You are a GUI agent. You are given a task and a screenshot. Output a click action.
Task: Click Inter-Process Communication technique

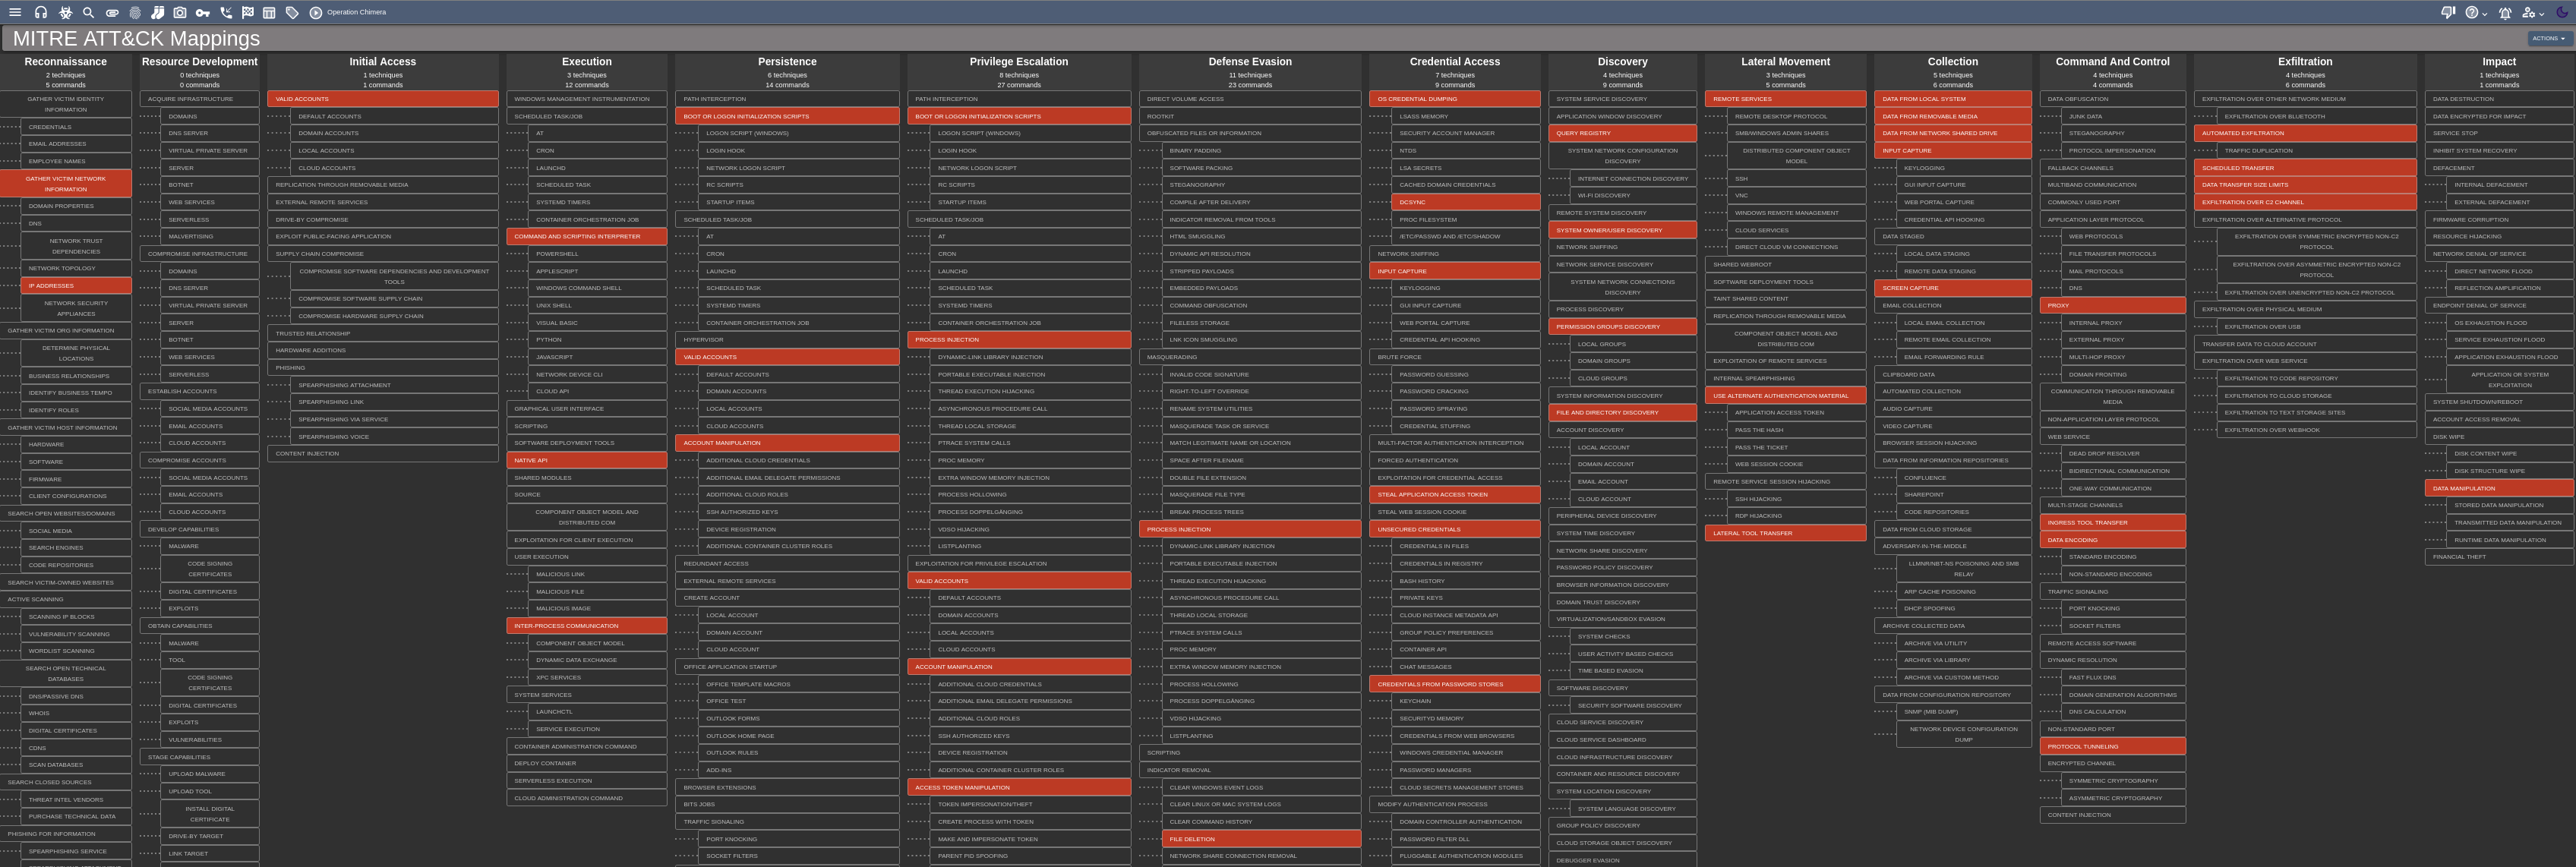tap(586, 626)
